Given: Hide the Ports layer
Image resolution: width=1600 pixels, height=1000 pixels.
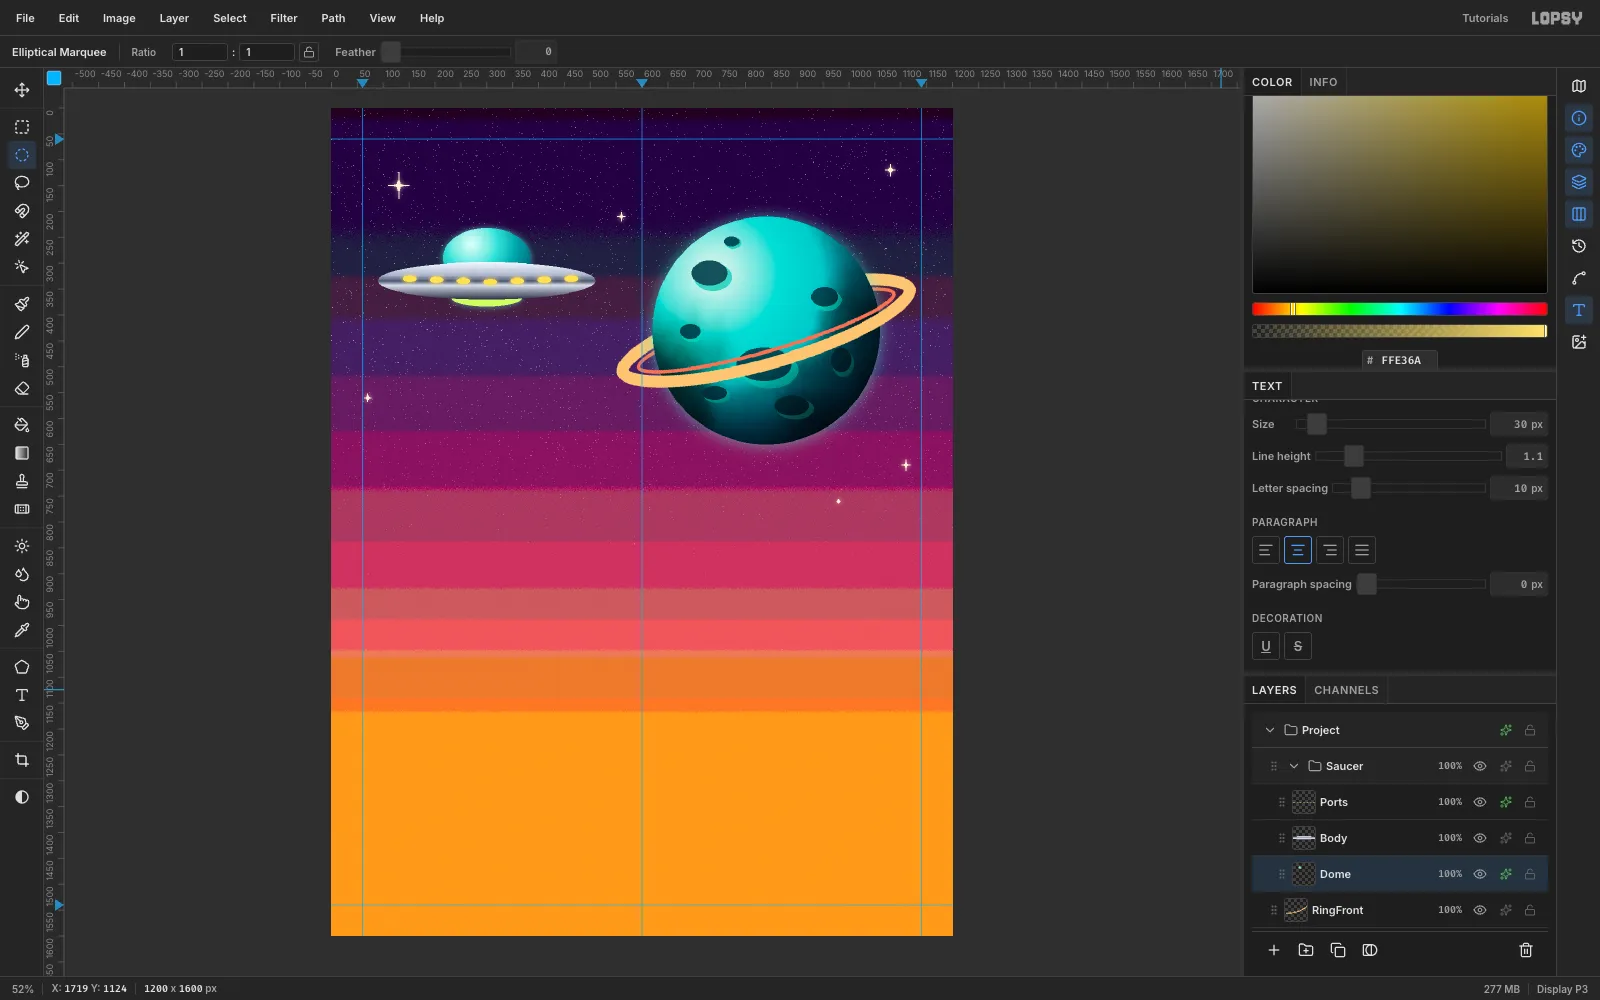Looking at the screenshot, I should click(x=1480, y=802).
